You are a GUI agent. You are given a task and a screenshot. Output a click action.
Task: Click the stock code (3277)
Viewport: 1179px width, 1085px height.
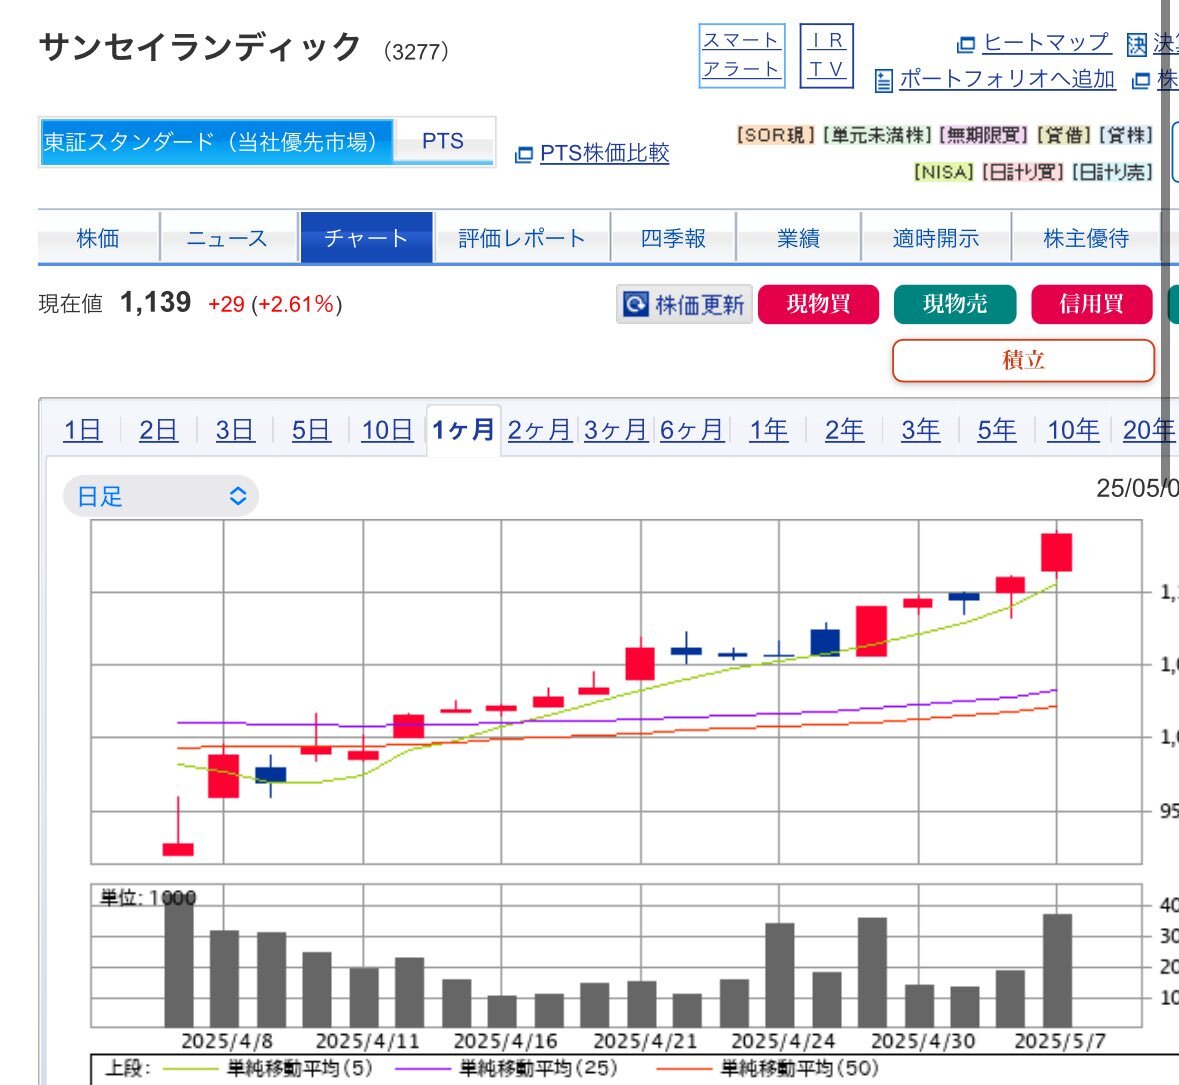point(416,51)
